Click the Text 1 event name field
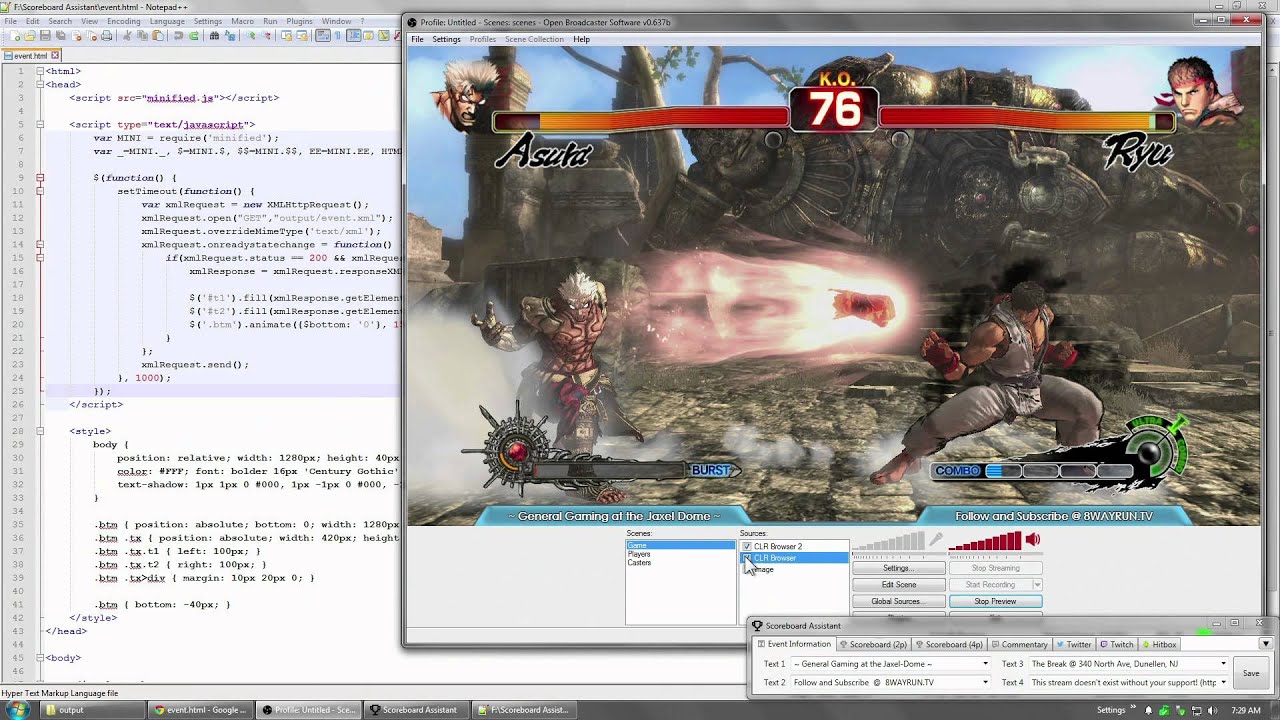 [891, 664]
